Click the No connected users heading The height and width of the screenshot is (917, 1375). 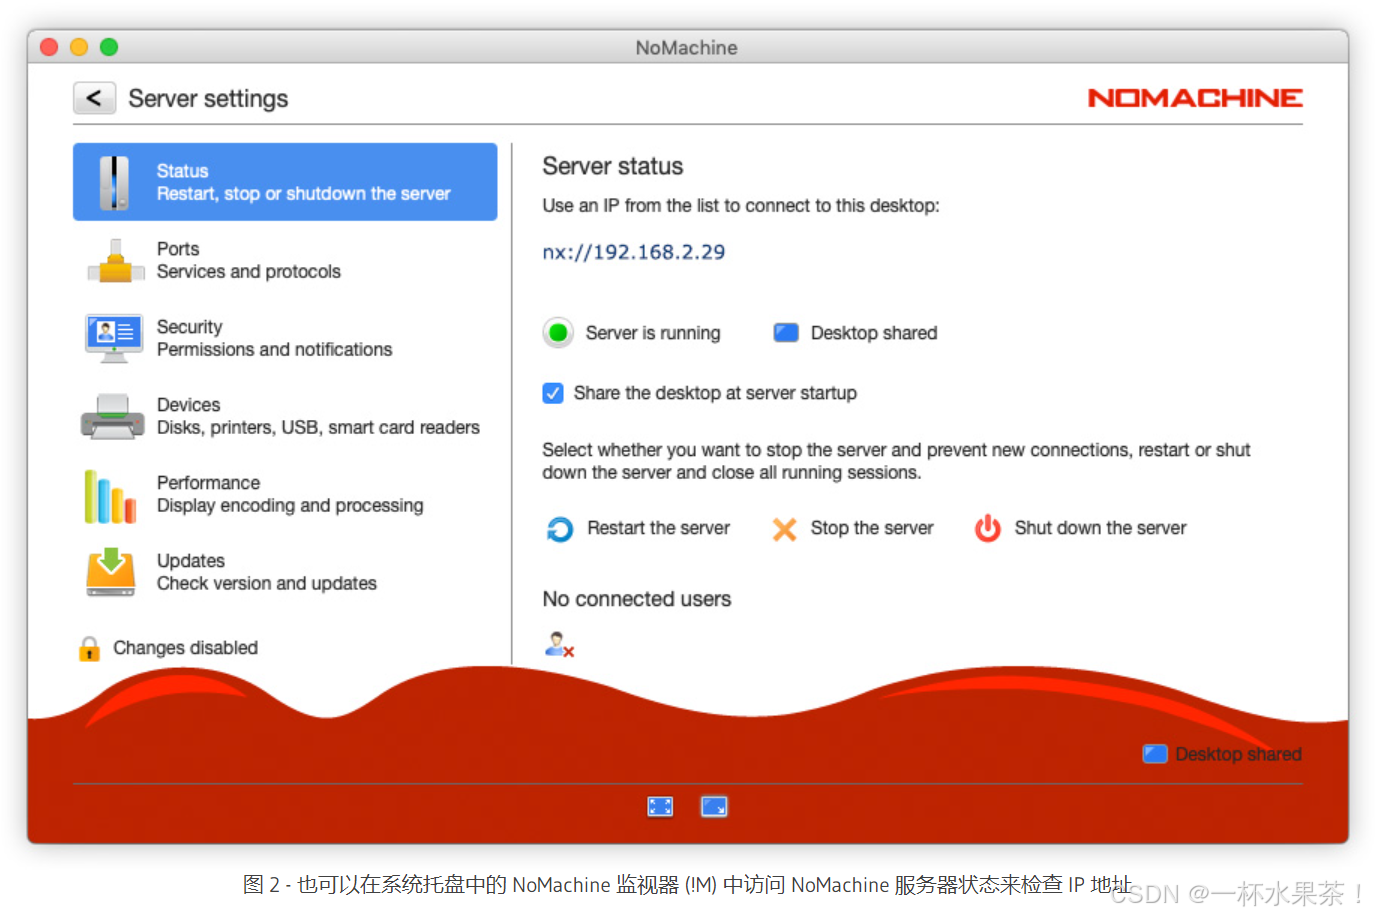637,599
